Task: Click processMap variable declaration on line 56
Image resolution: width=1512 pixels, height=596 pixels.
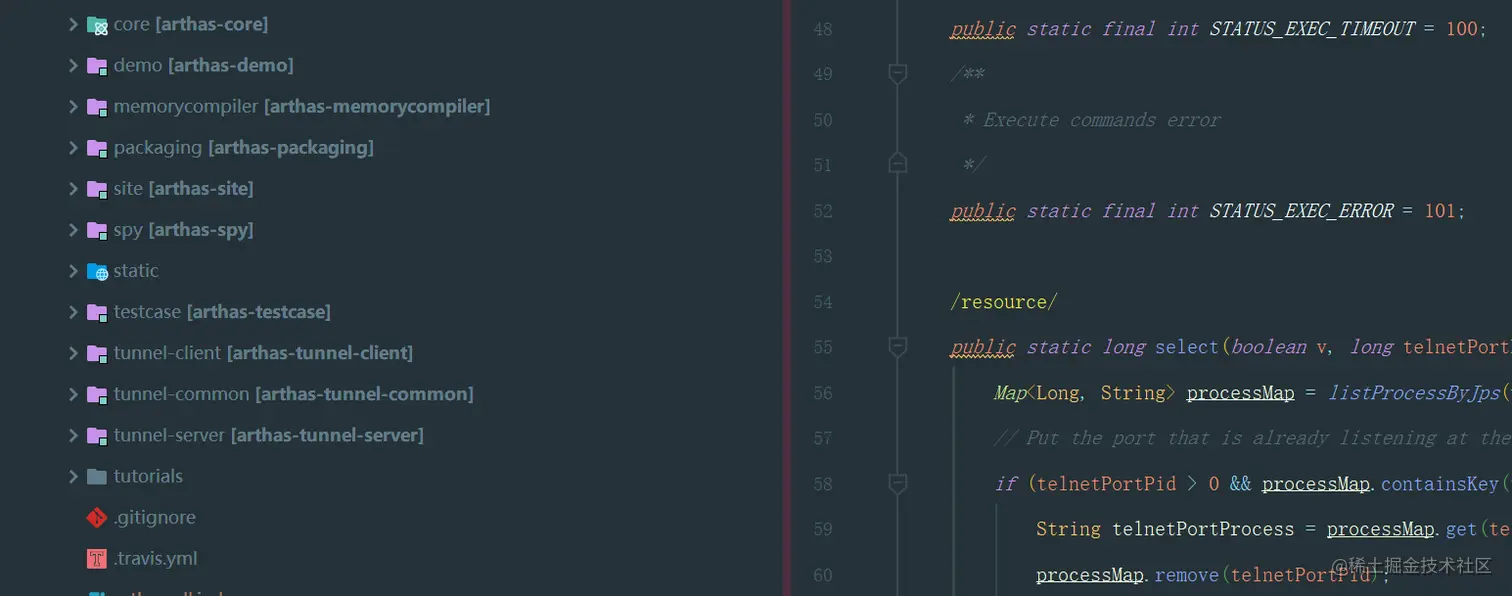Action: tap(1240, 393)
